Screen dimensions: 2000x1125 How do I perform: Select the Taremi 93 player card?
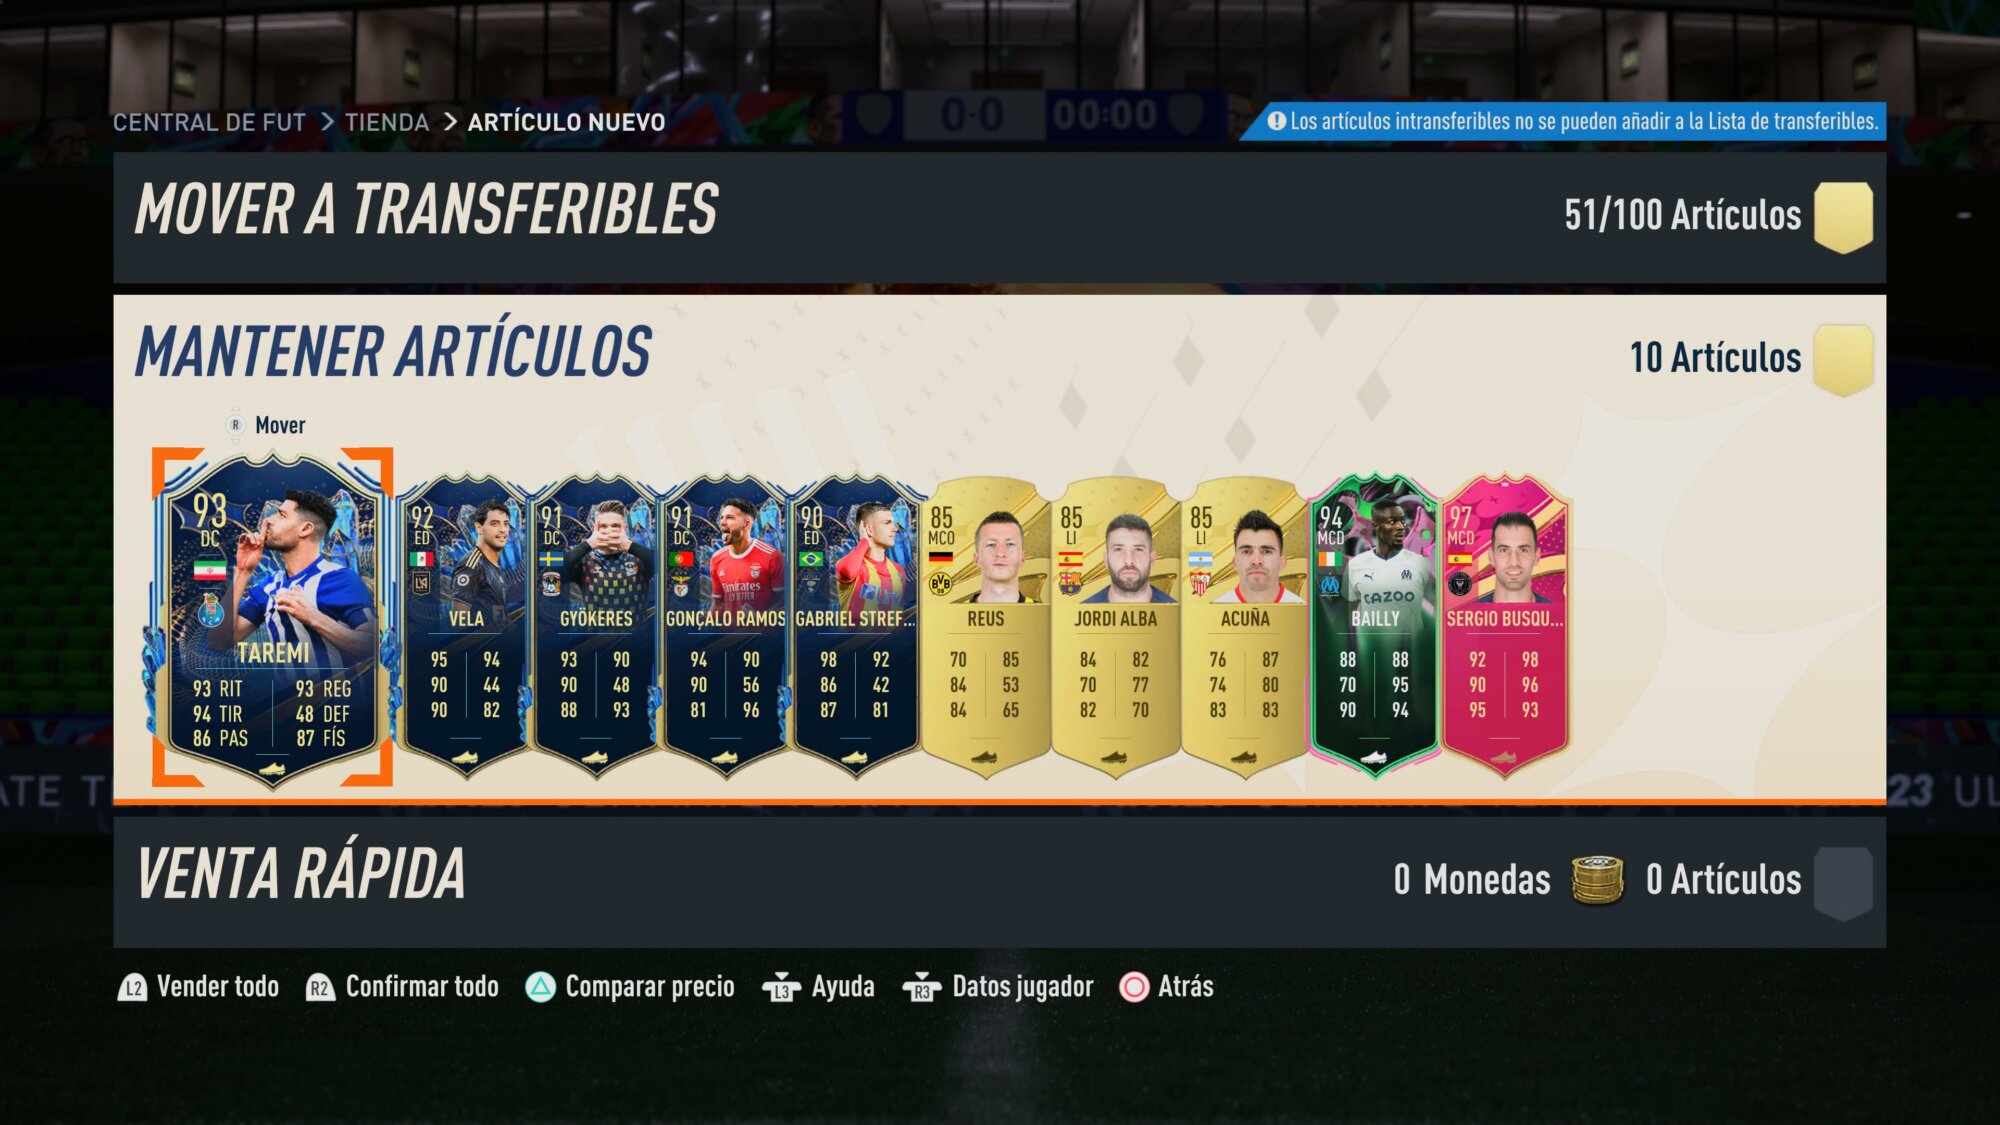point(272,617)
